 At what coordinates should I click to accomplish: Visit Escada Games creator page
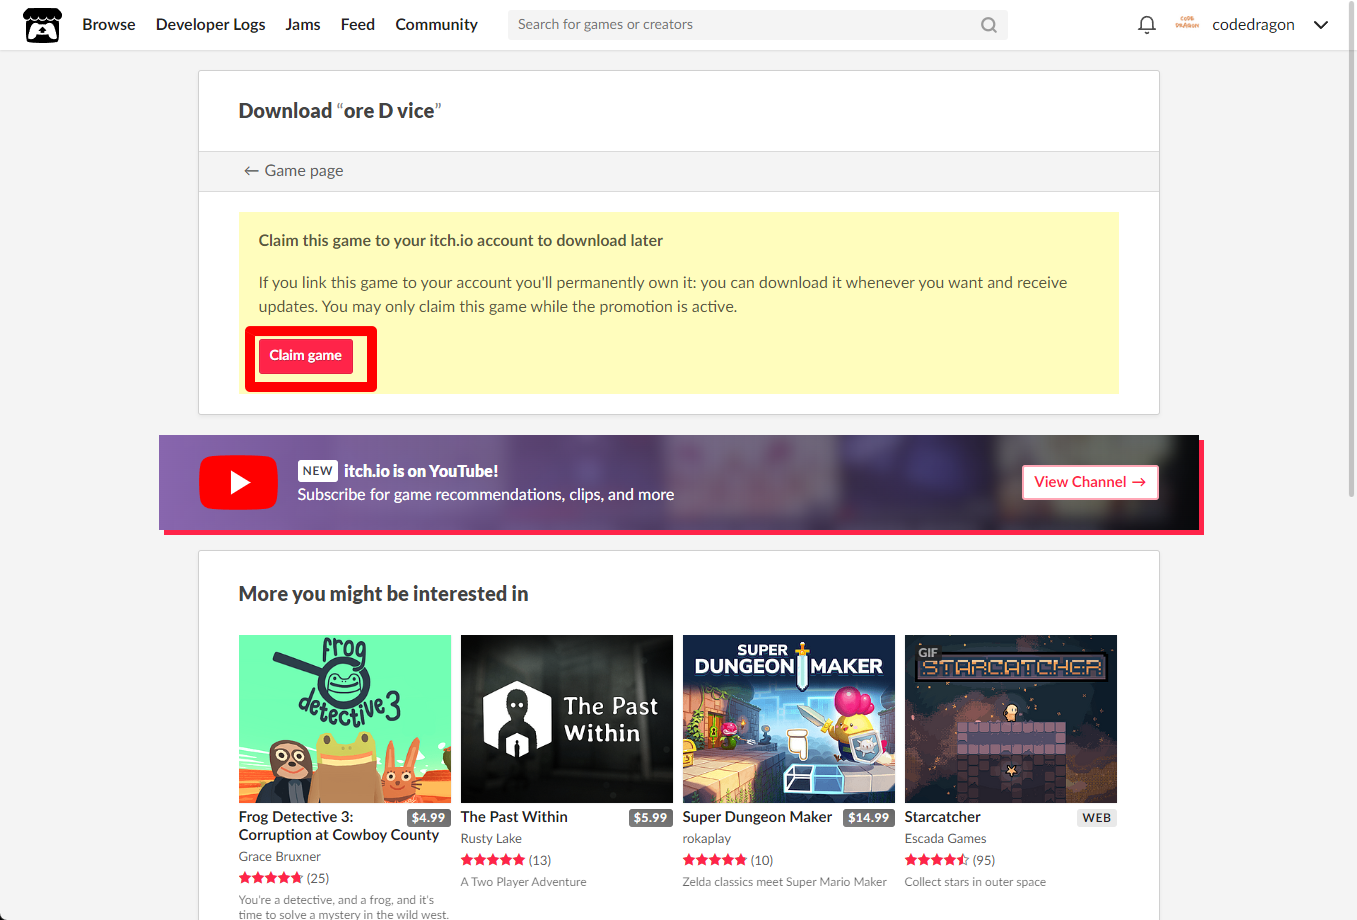click(945, 839)
